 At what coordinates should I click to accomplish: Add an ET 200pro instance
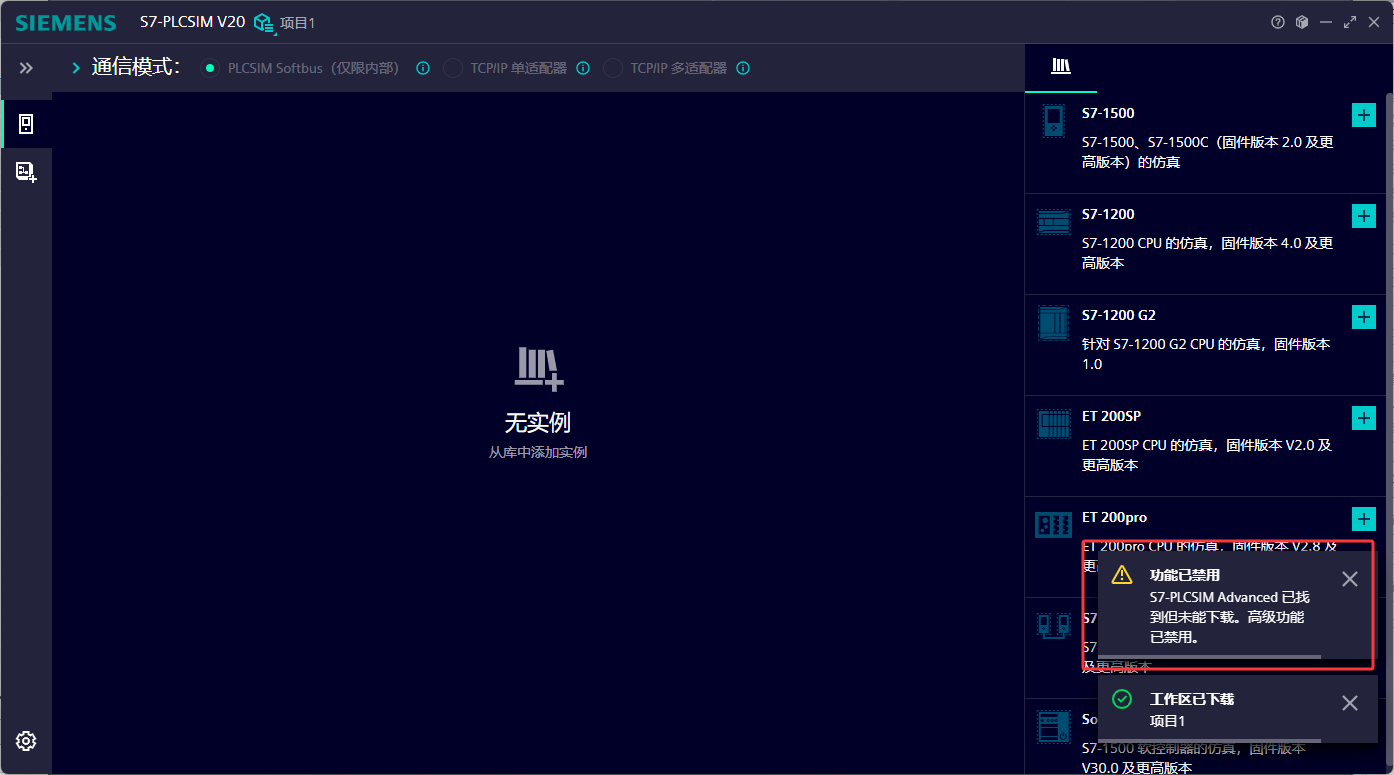(1363, 519)
